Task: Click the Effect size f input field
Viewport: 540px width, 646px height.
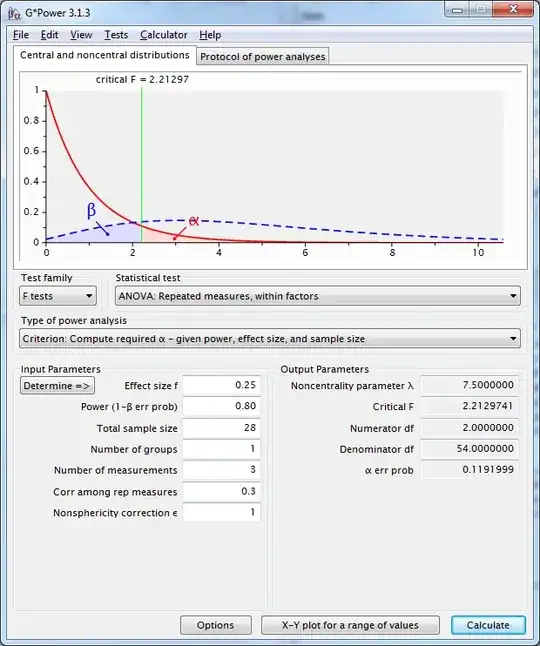Action: pos(222,385)
